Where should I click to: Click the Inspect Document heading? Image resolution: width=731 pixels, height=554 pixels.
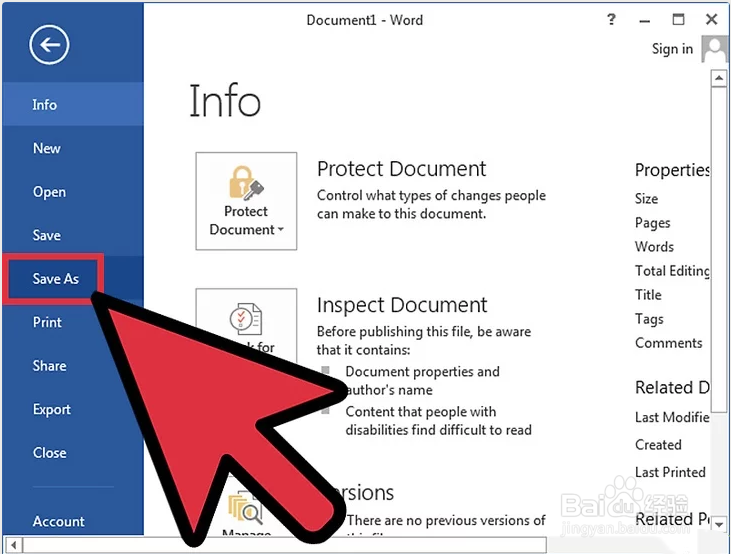(x=402, y=305)
